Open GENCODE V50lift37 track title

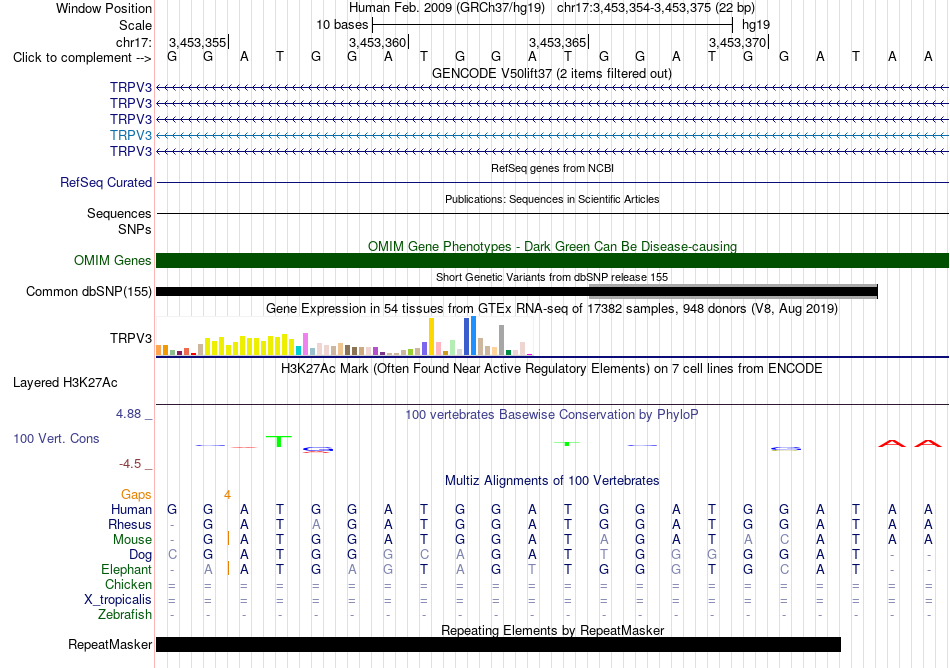tap(552, 73)
